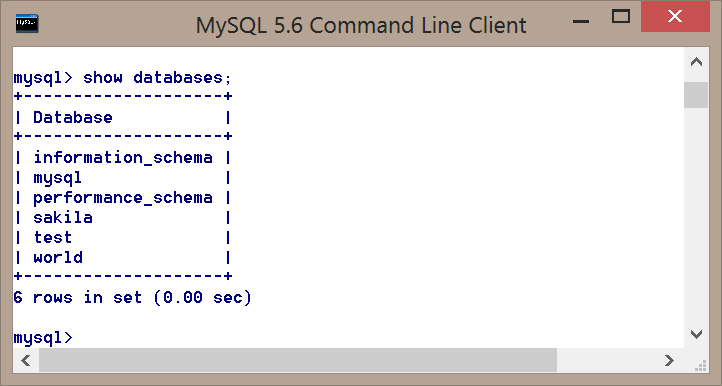Maximize the MySQL Command Line Client window

click(621, 17)
